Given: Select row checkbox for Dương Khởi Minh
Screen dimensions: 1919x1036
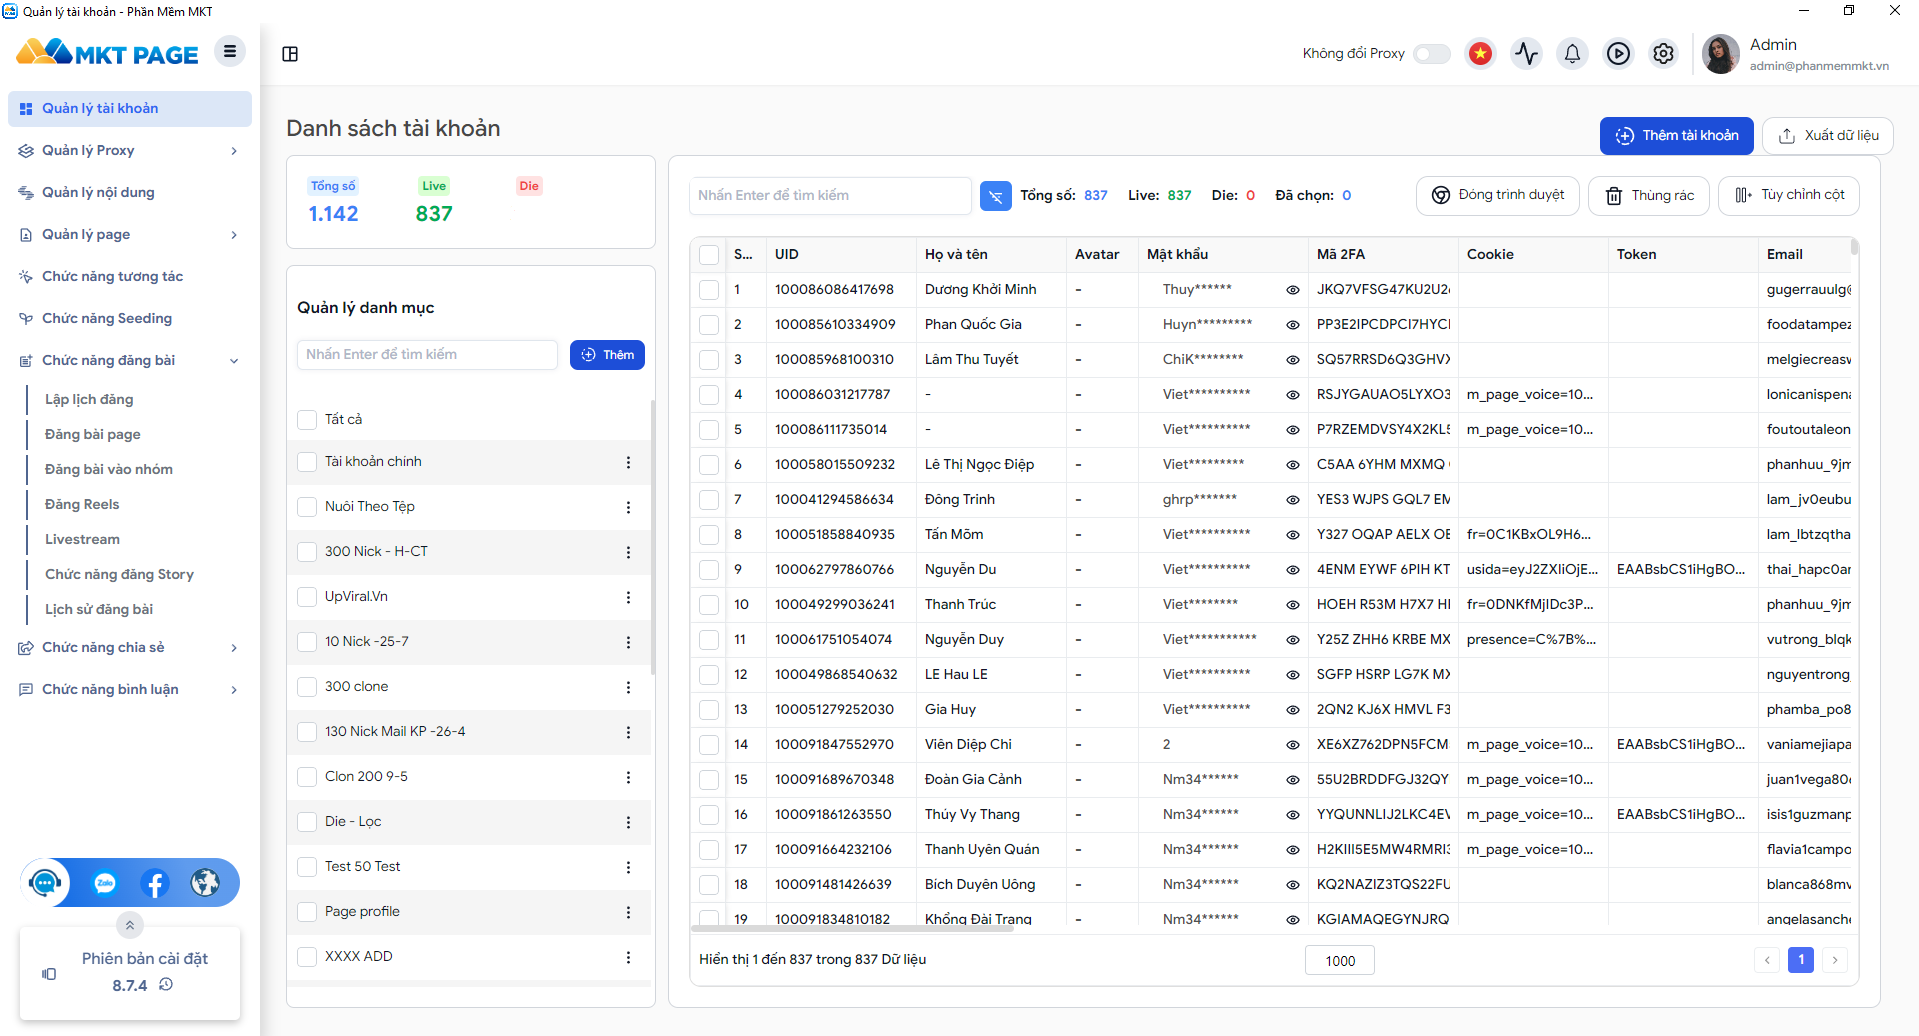Looking at the screenshot, I should (709, 290).
